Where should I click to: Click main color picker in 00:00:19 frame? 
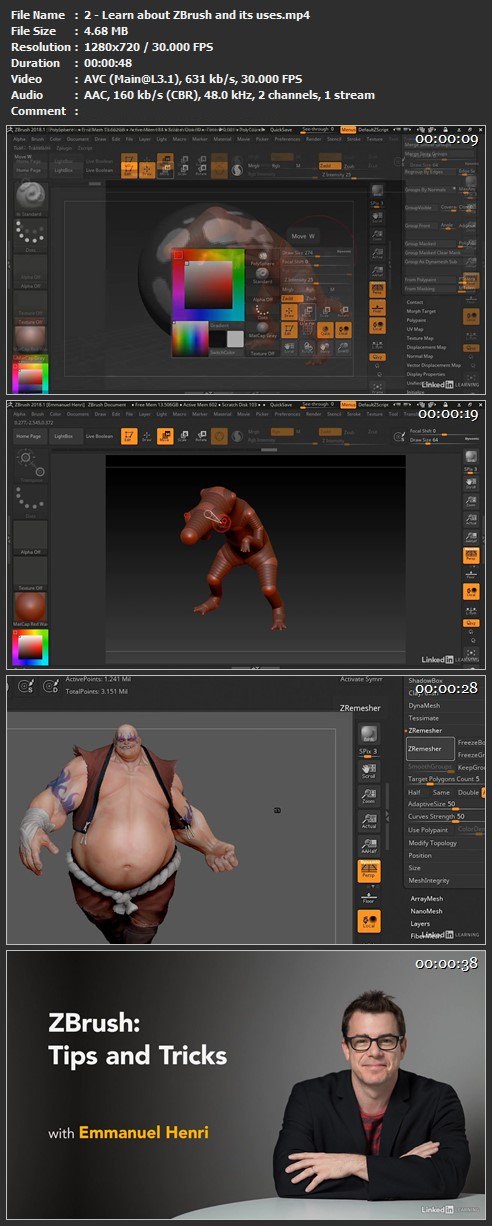click(30, 647)
